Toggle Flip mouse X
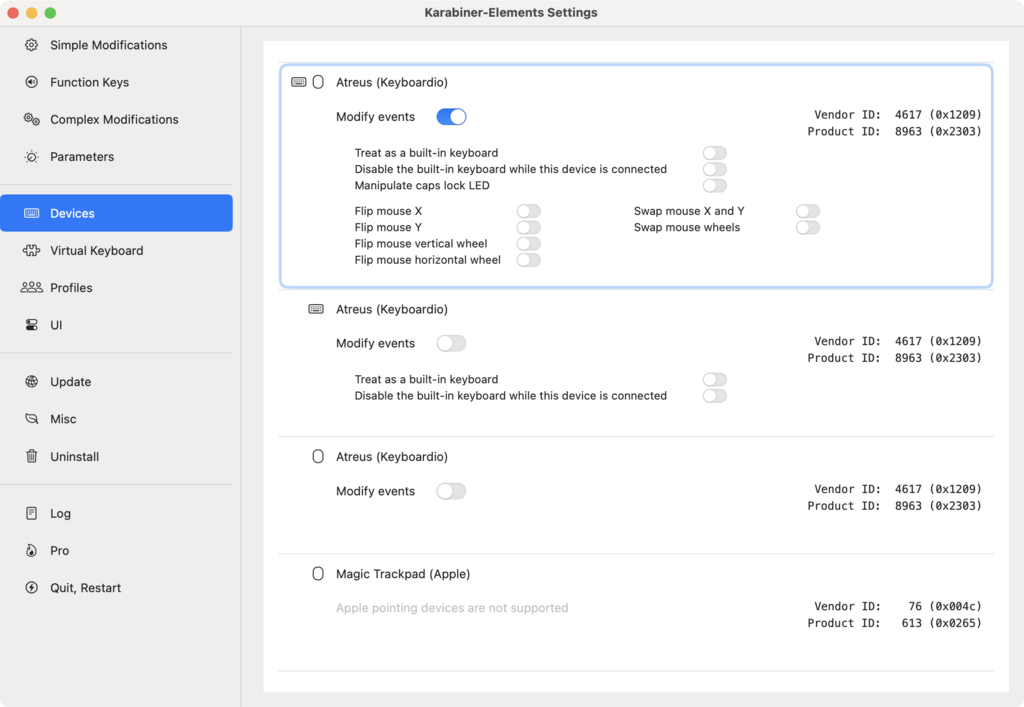 [x=529, y=211]
